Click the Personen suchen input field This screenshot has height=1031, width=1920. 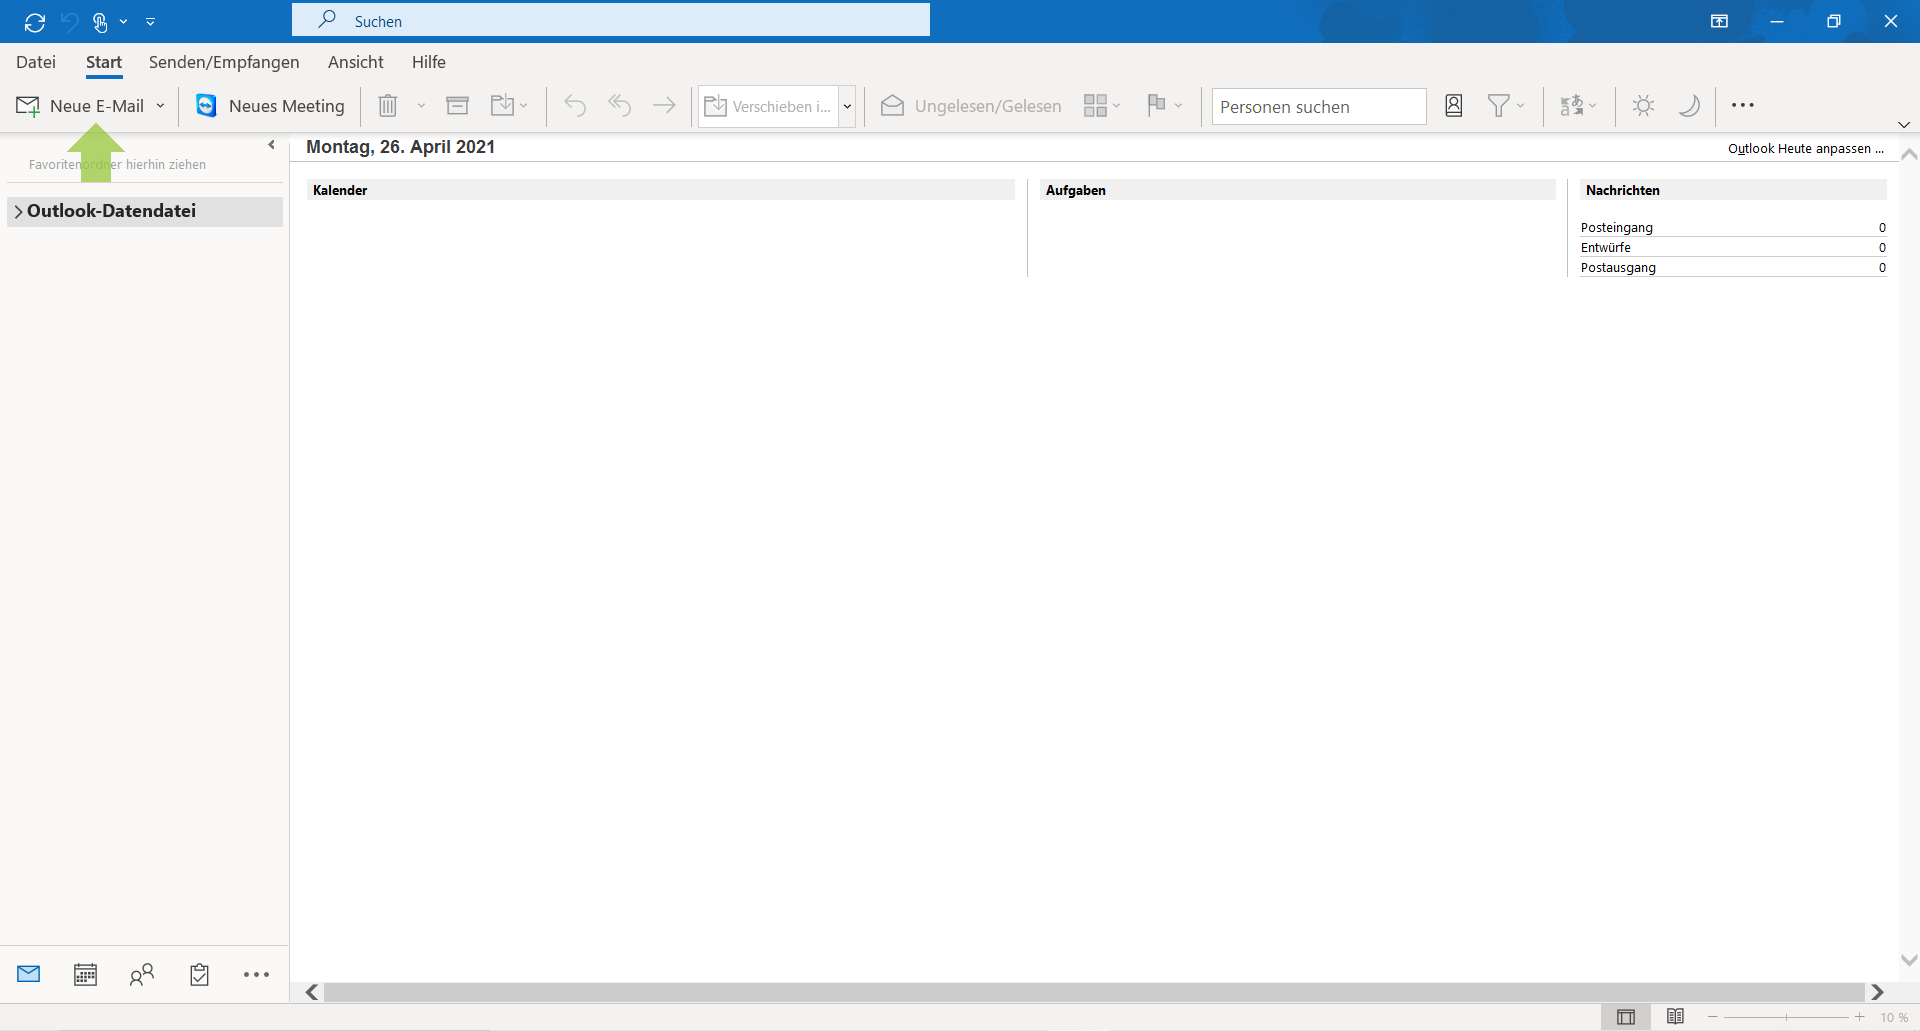[x=1318, y=107]
